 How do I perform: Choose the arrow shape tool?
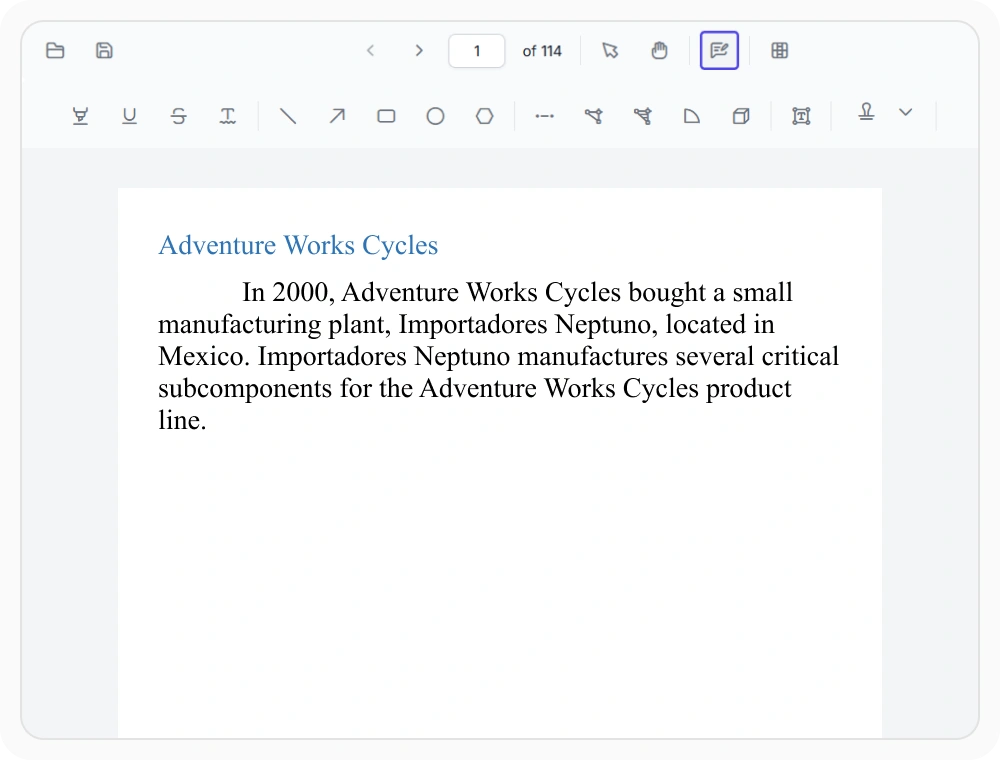[337, 116]
